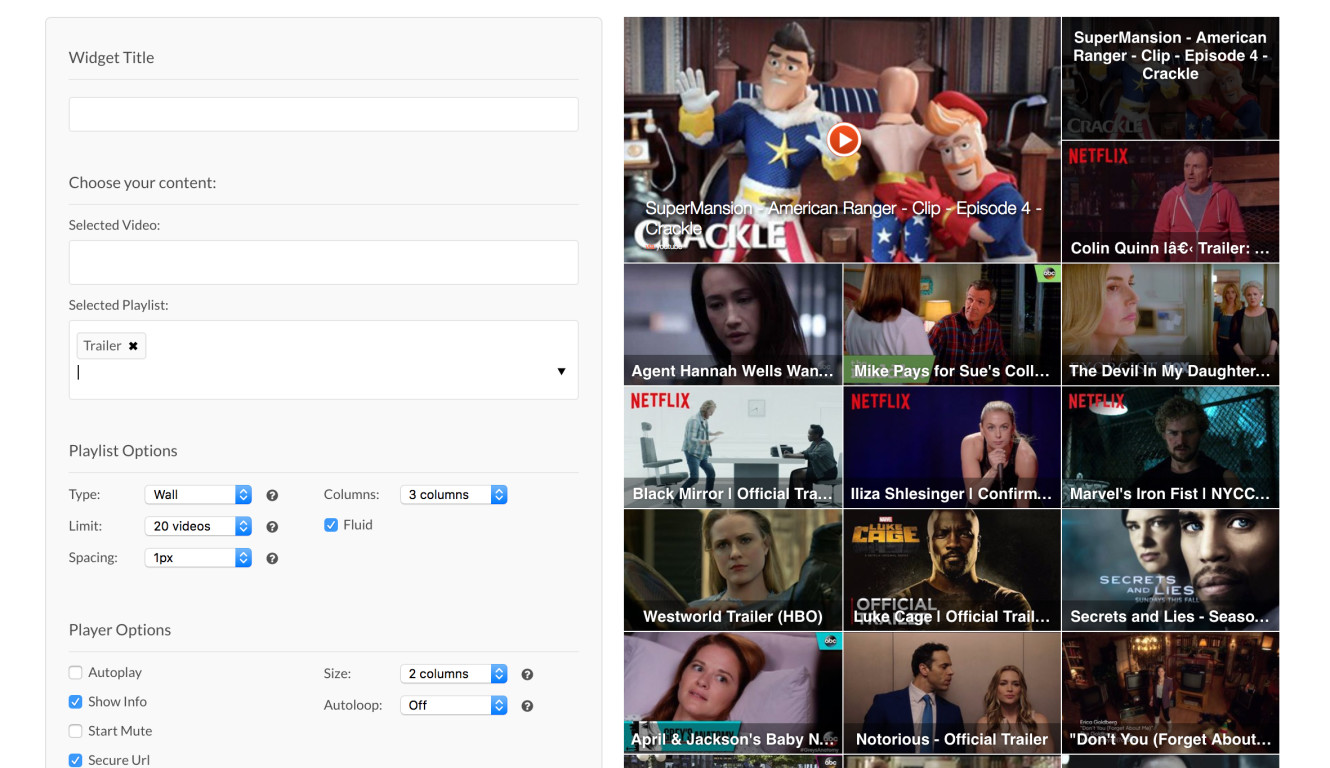The width and height of the screenshot is (1330, 768).
Task: Click the Secure Url label
Action: click(x=119, y=760)
